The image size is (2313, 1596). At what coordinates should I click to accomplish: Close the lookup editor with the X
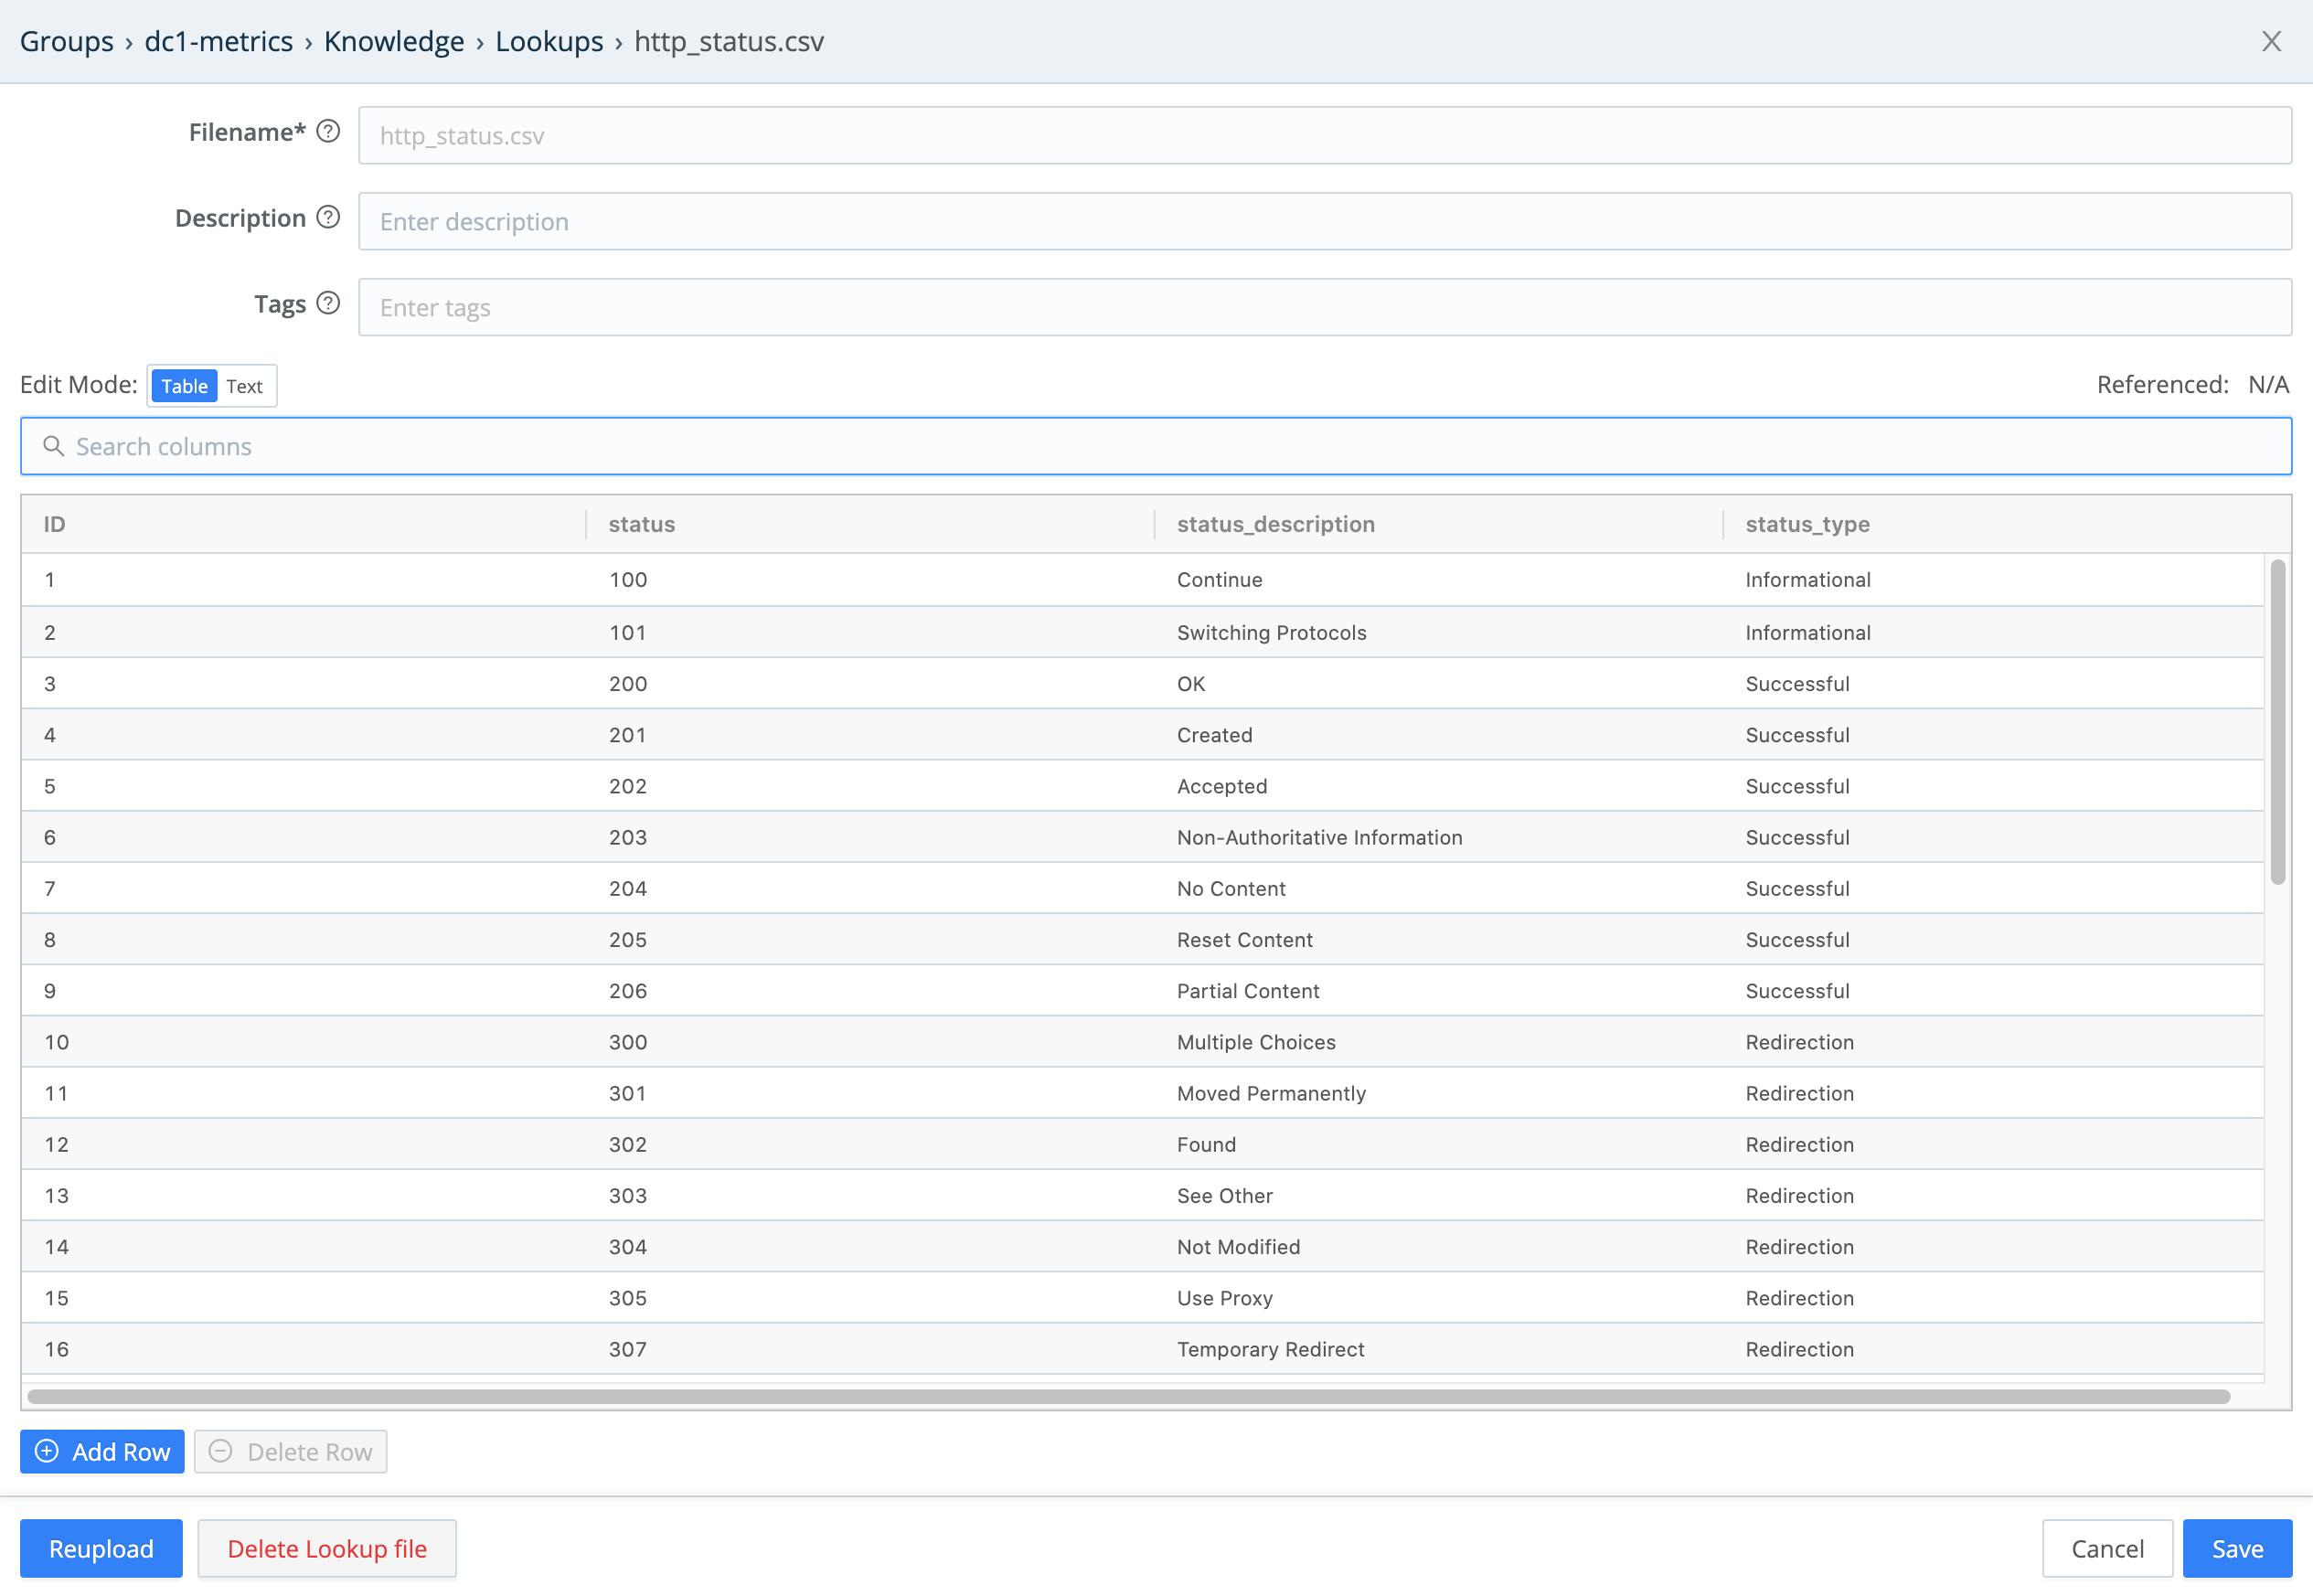[x=2271, y=41]
